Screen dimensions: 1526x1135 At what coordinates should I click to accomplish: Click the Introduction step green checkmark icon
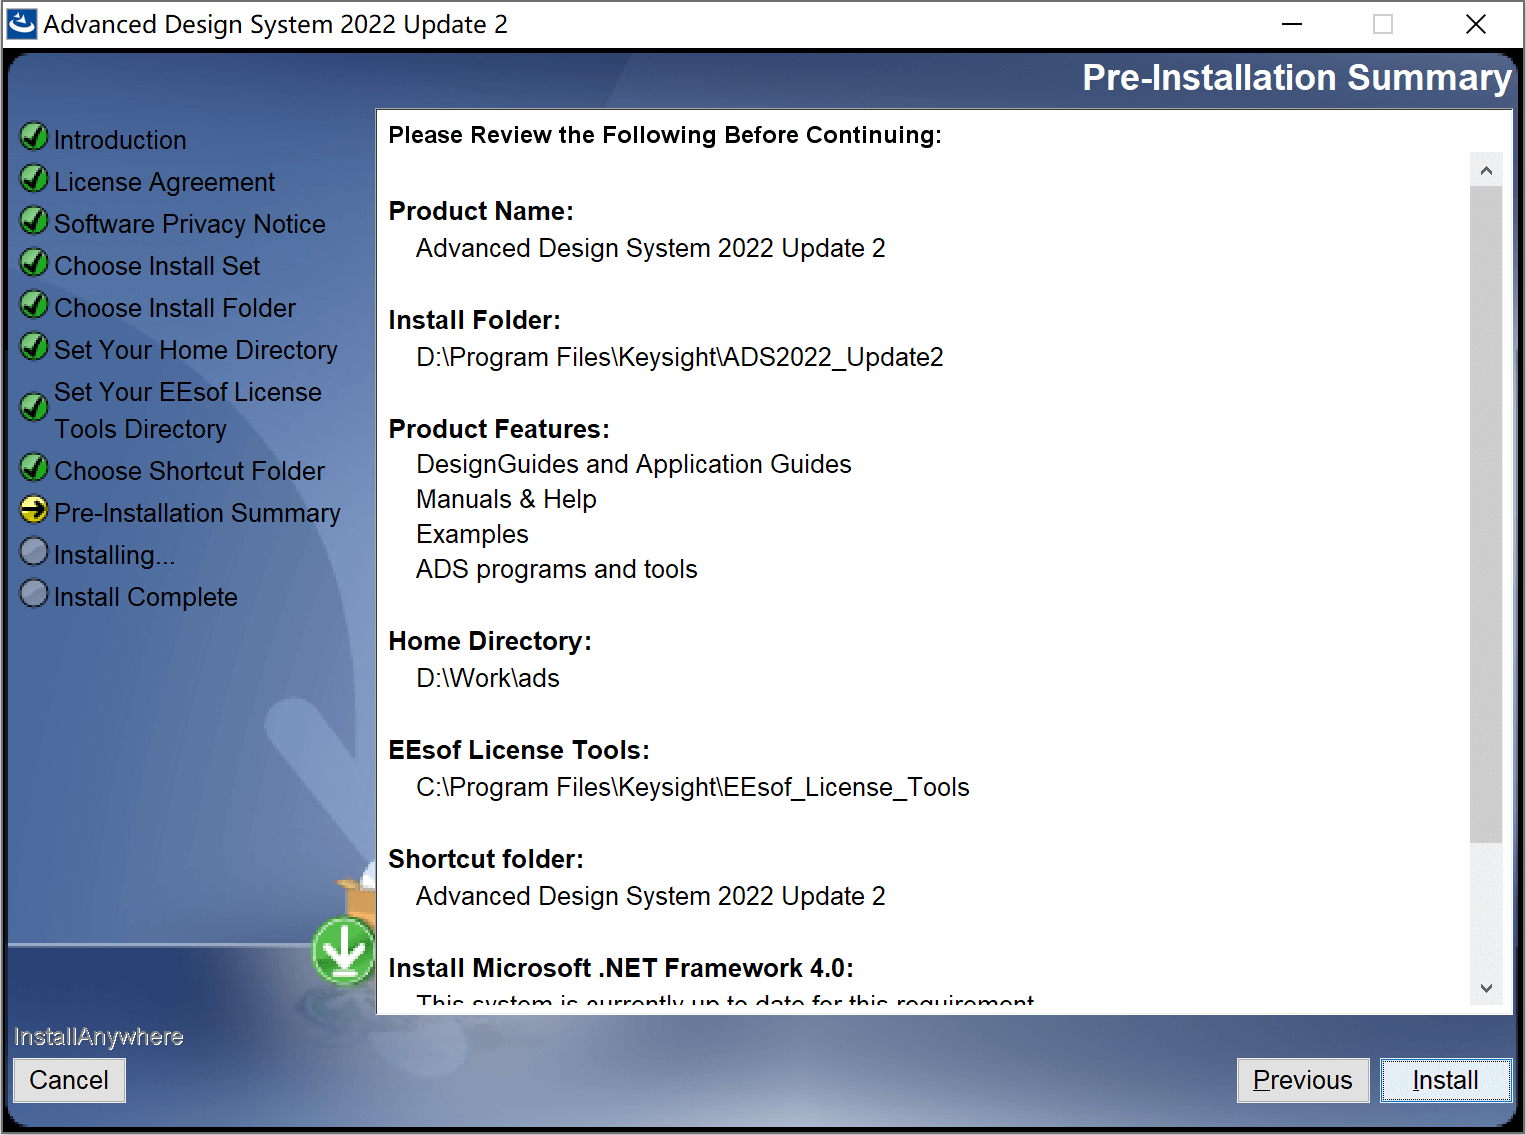click(34, 136)
